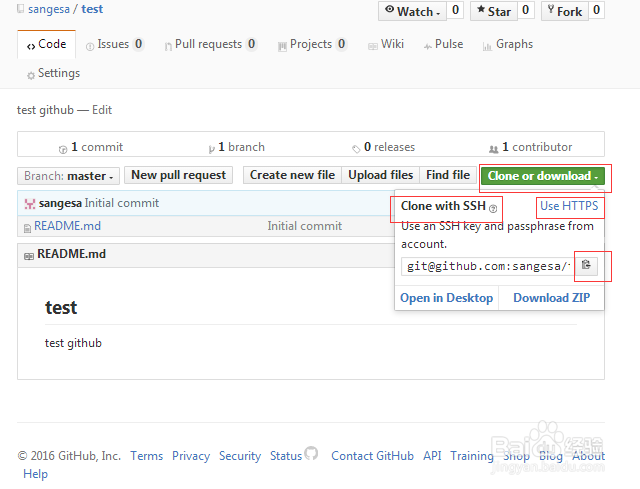View the 1 branch list

point(237,147)
